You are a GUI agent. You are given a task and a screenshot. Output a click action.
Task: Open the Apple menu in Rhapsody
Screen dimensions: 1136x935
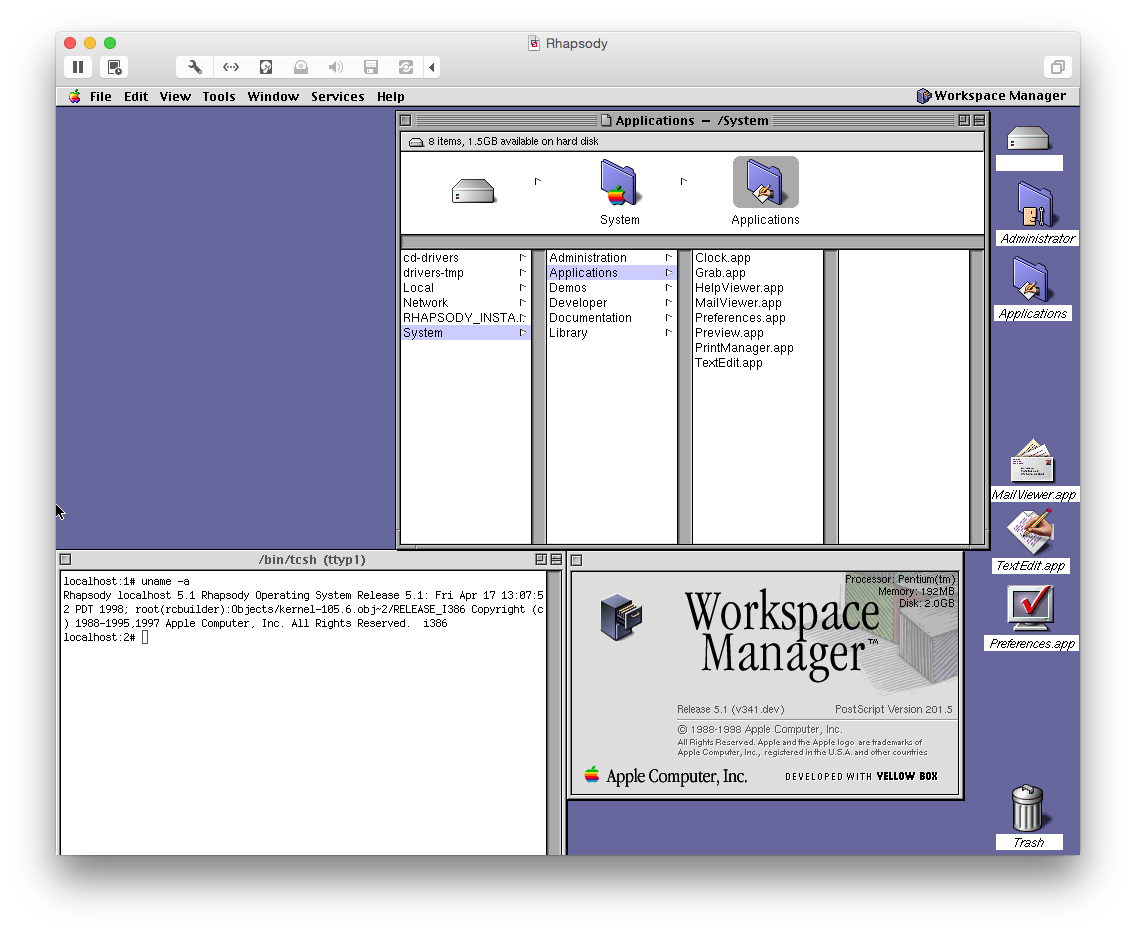(x=75, y=96)
